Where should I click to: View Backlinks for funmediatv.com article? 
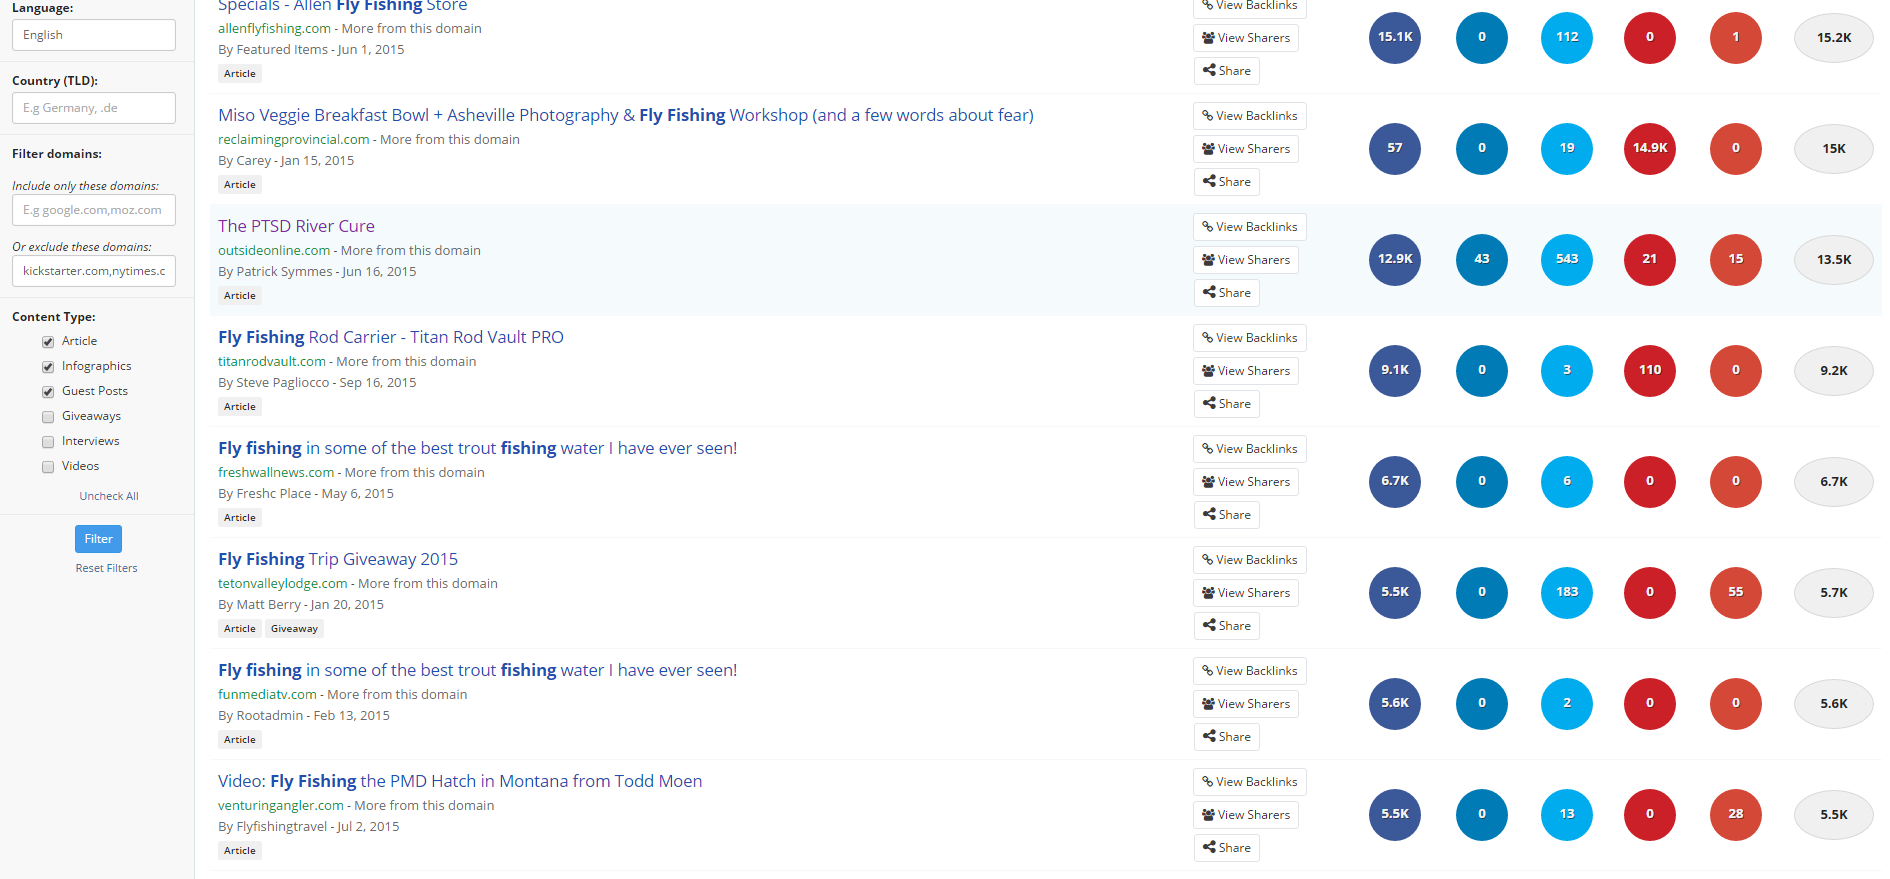coord(1250,671)
